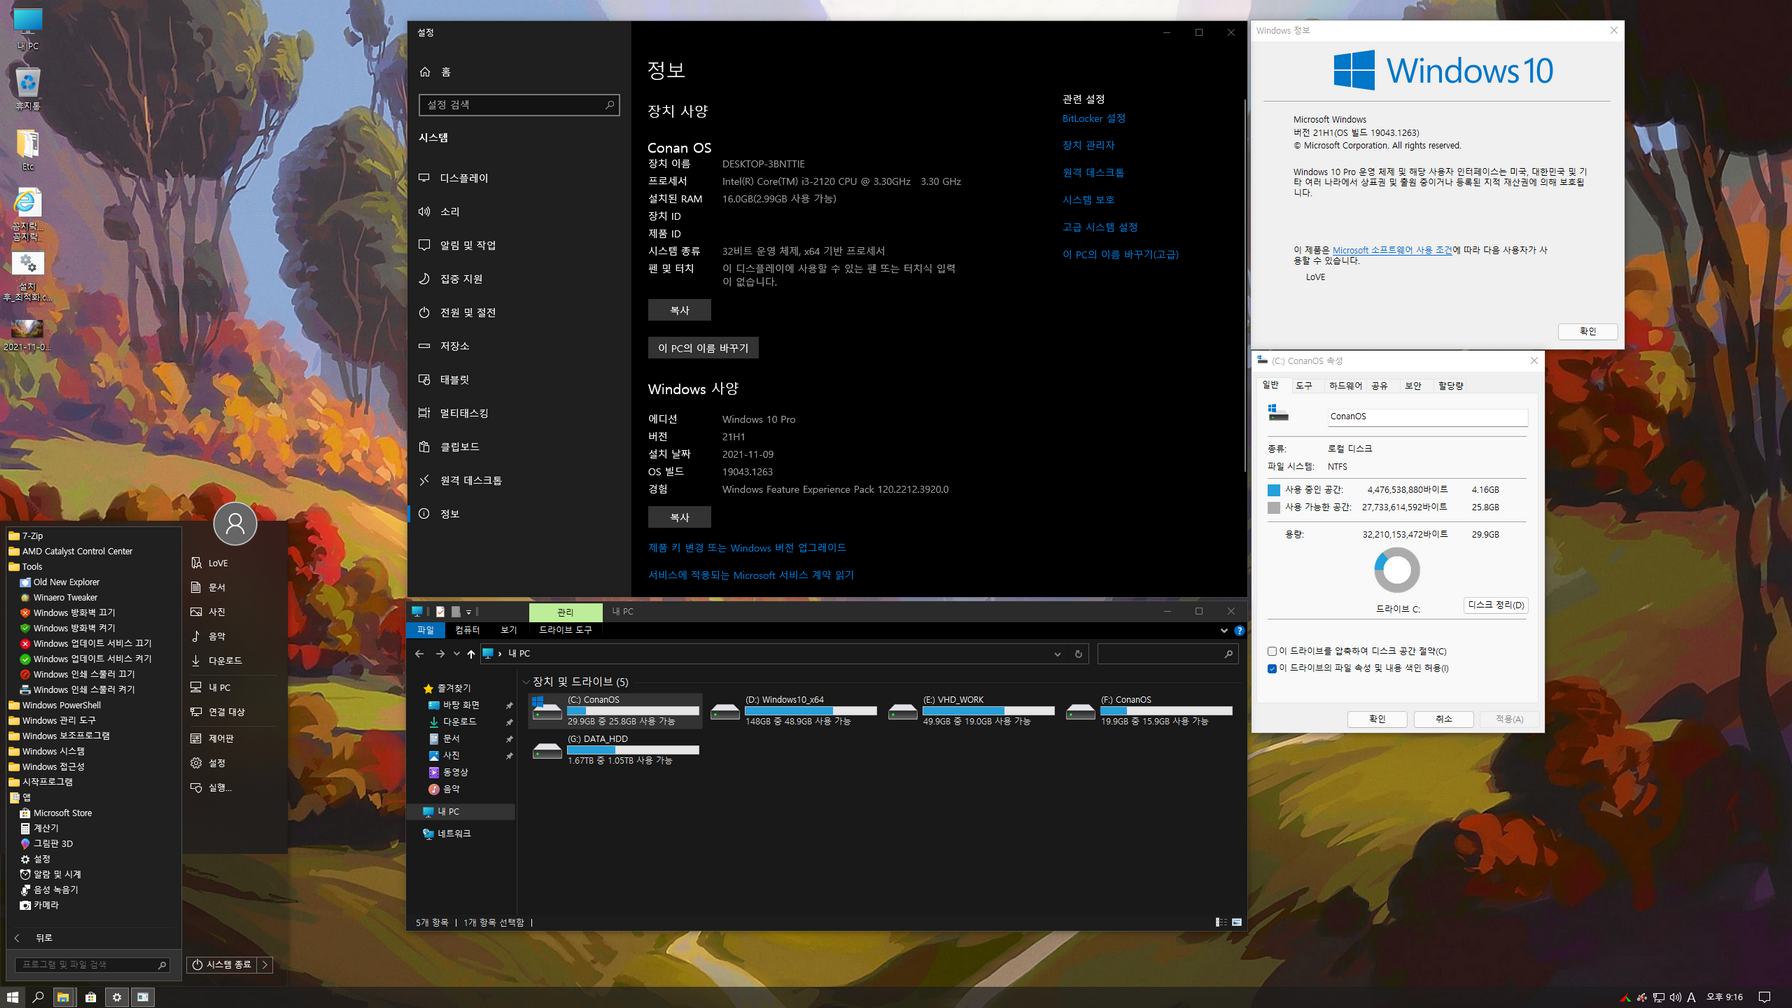The image size is (1792, 1008).
Task: Refresh the 내 PC folder view
Action: (1078, 654)
